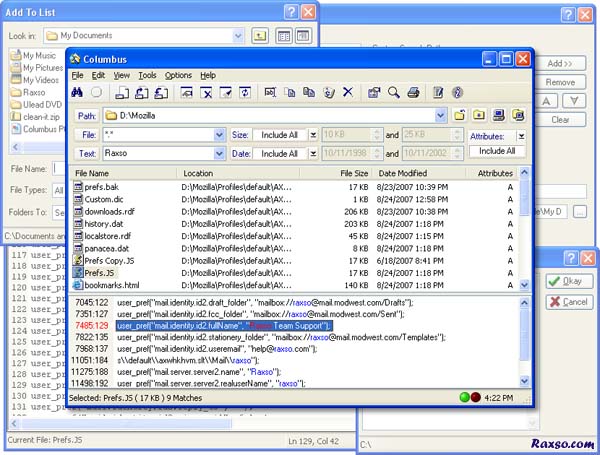Click the list refresh icon with circular arrows
Screen dimensions: 600x455
click(245, 92)
